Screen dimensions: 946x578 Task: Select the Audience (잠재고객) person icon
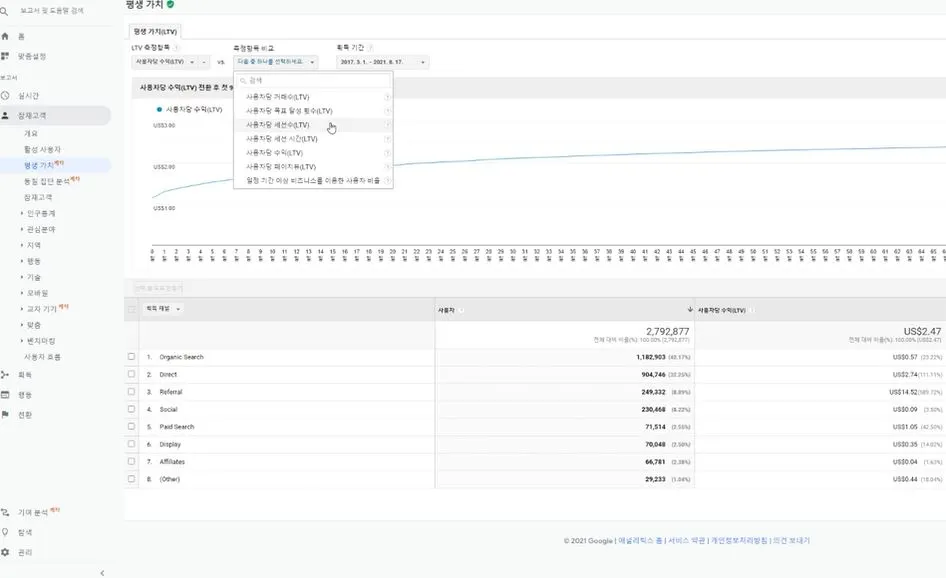[x=5, y=115]
